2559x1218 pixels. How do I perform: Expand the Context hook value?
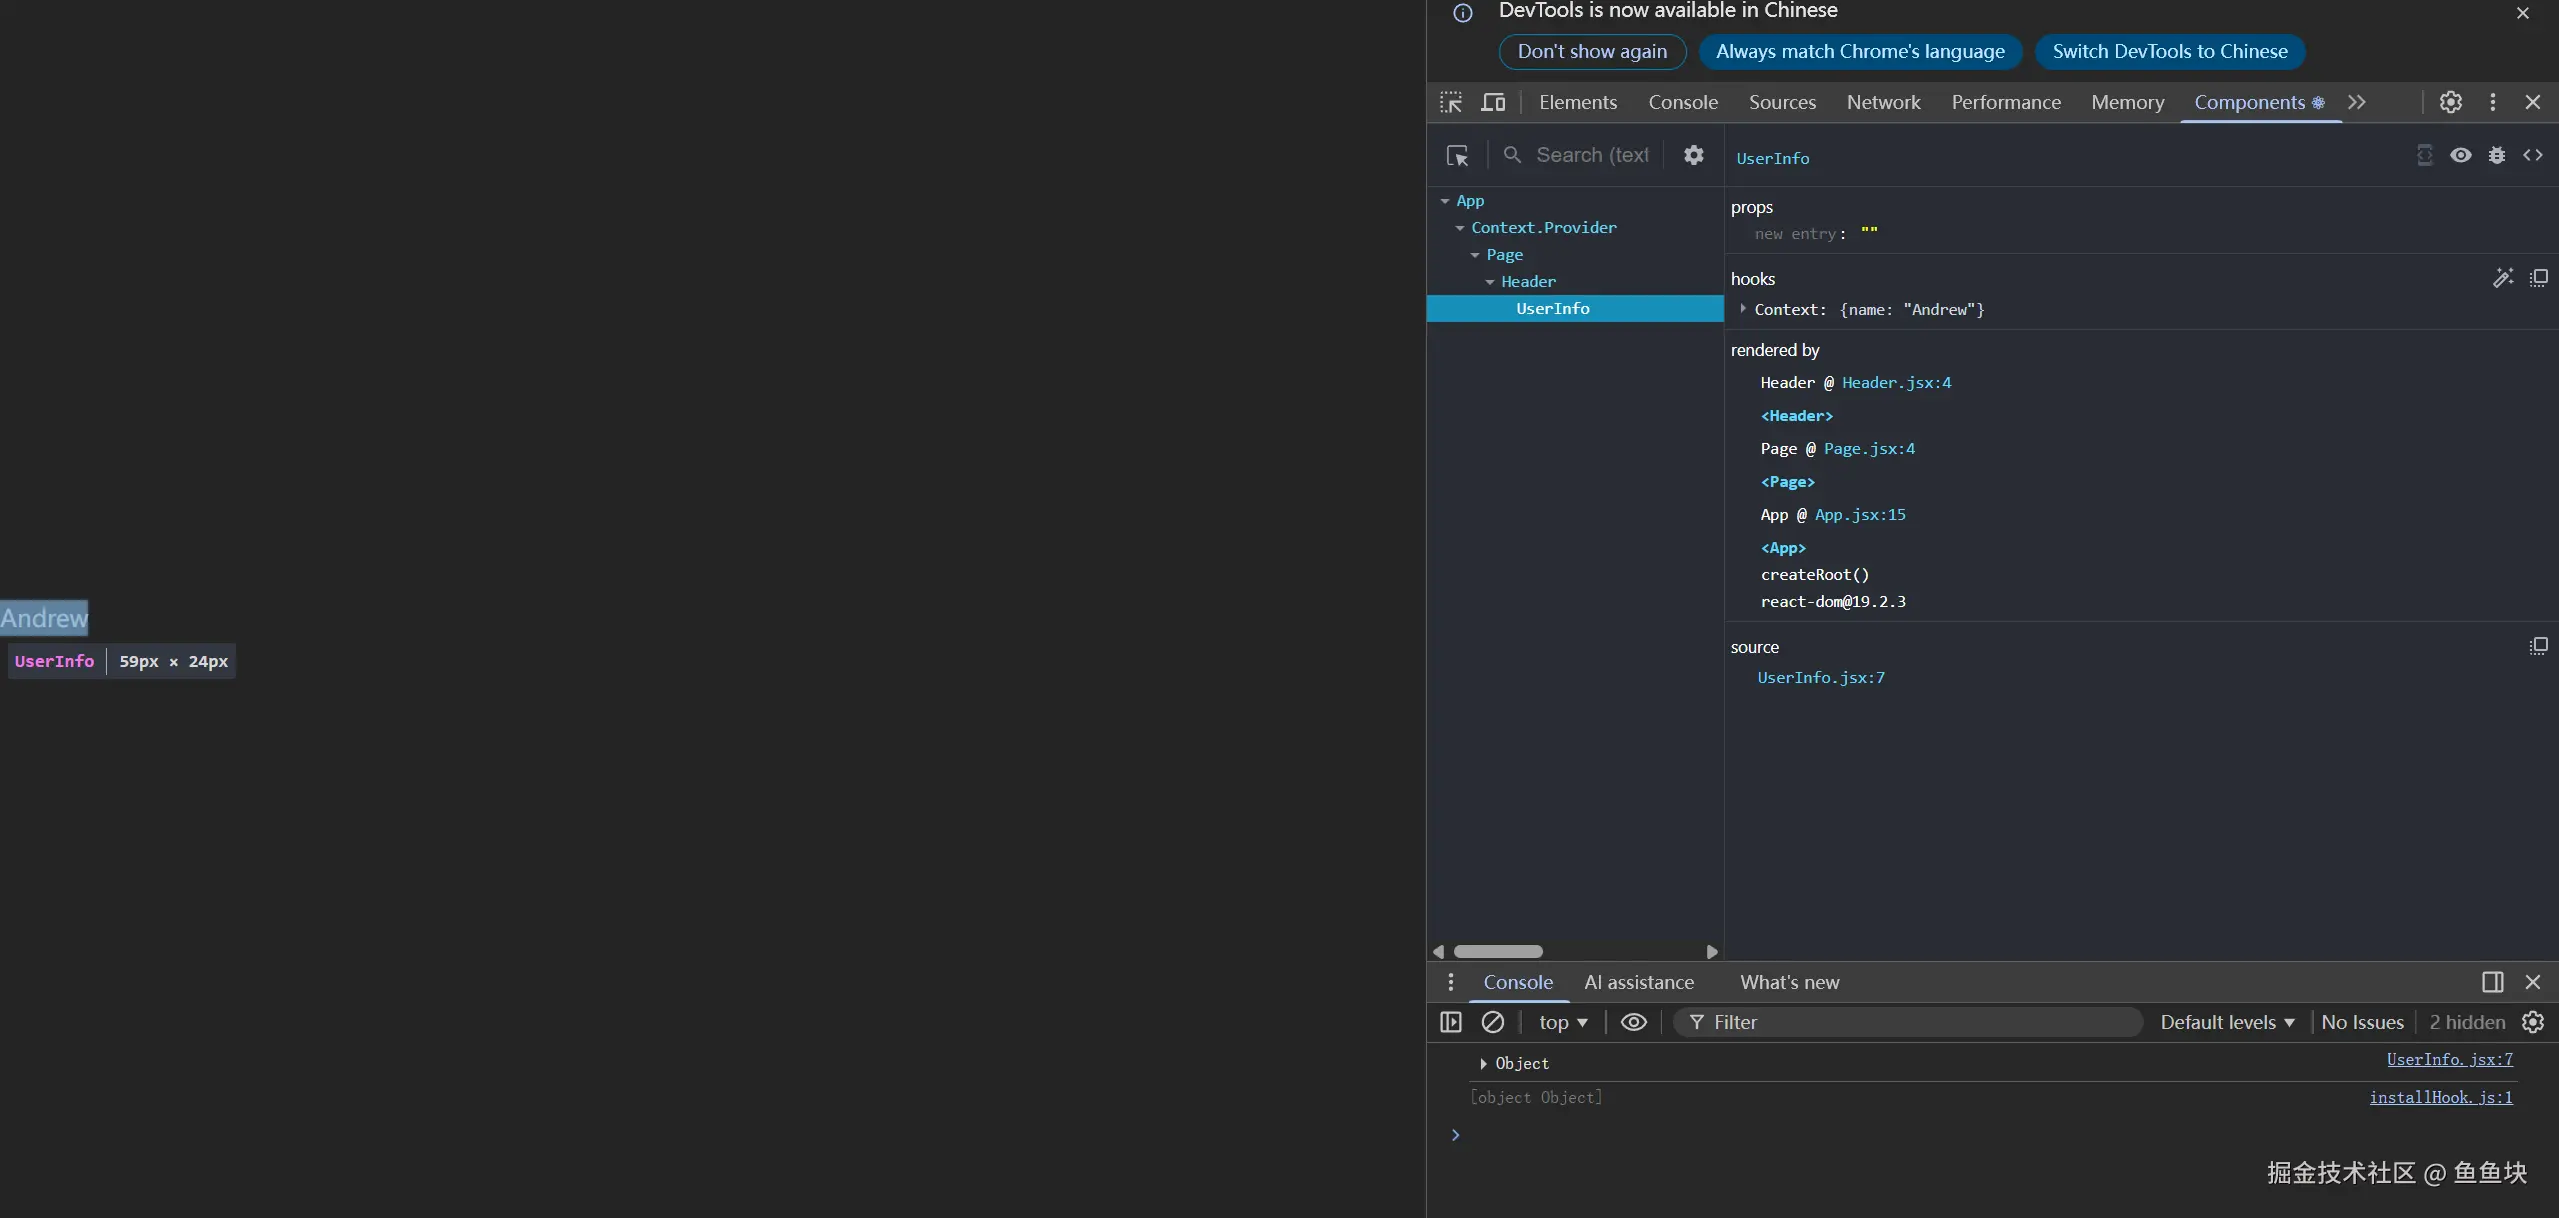pos(1743,309)
